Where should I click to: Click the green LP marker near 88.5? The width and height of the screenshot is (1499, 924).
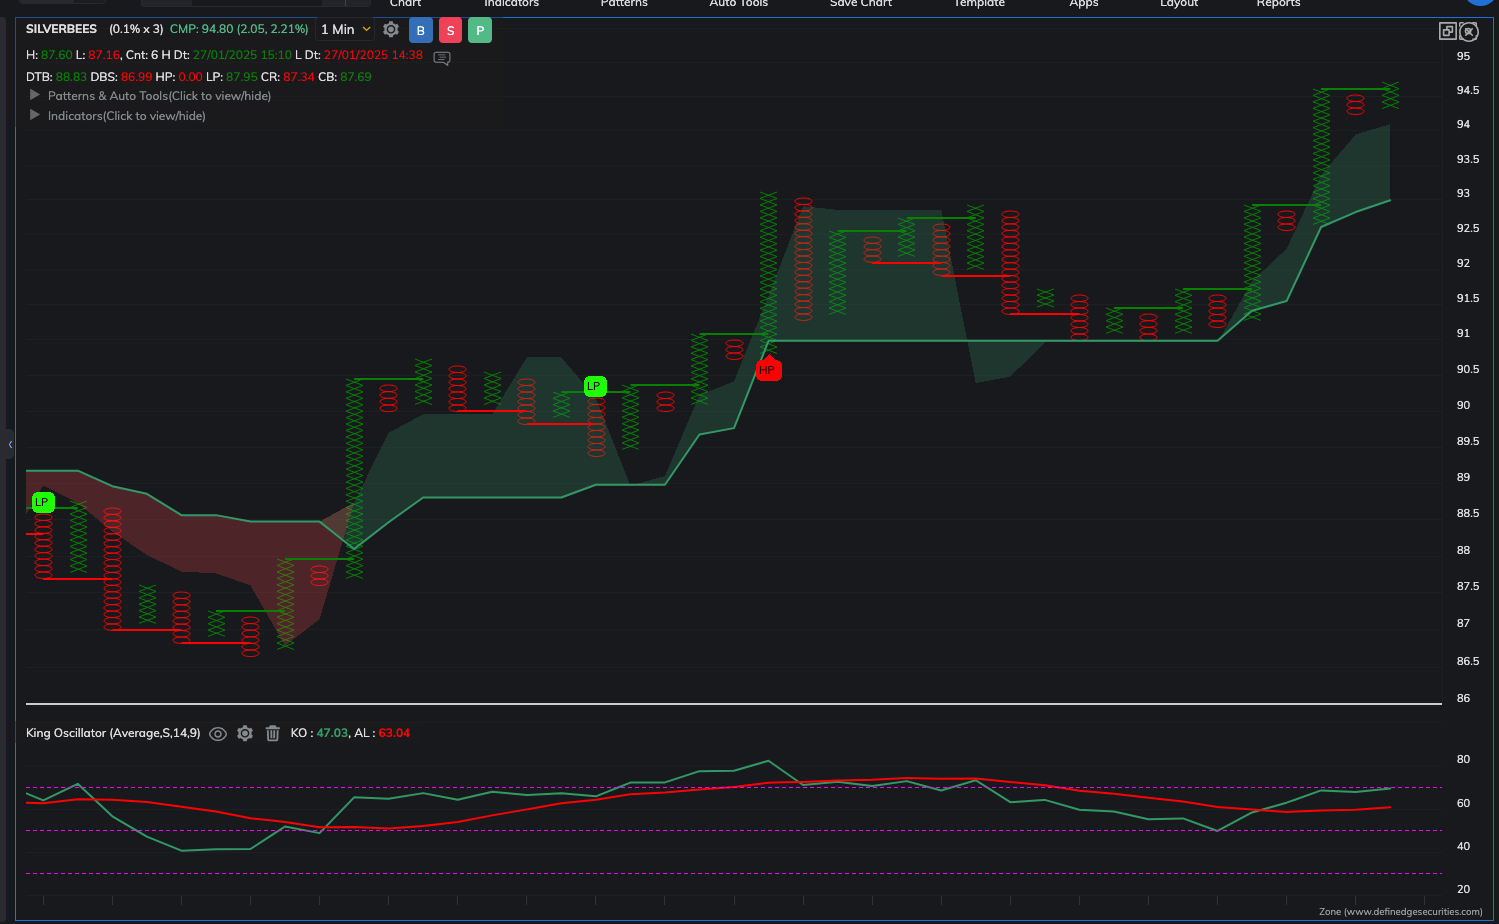click(42, 502)
